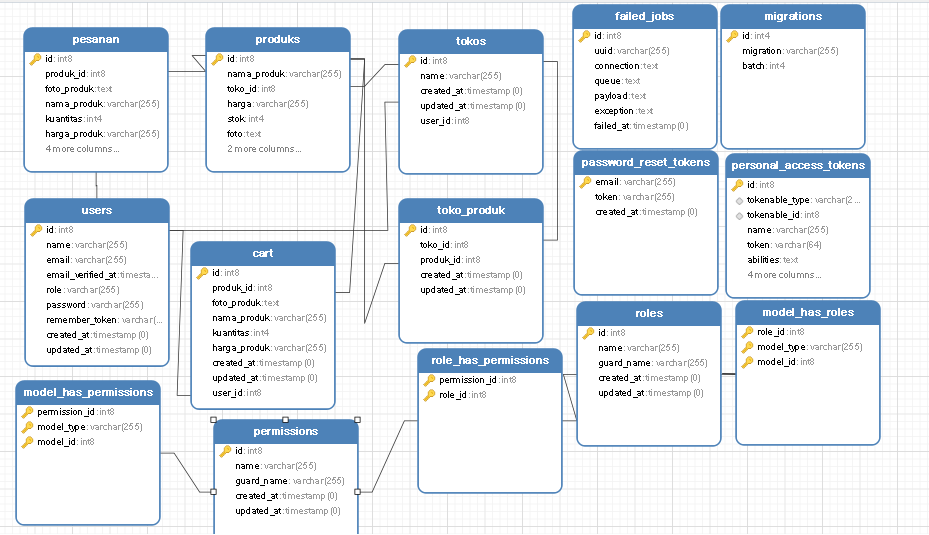Click primary key icon of failed_jobs id
The image size is (929, 535).
[x=584, y=36]
